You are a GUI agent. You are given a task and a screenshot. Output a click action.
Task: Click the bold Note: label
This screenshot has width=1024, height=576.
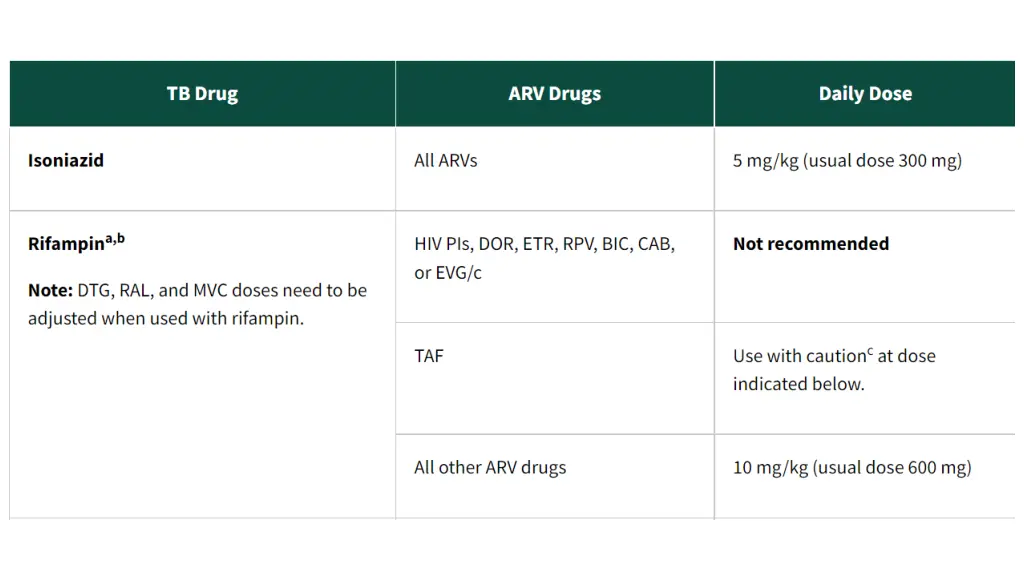point(50,290)
